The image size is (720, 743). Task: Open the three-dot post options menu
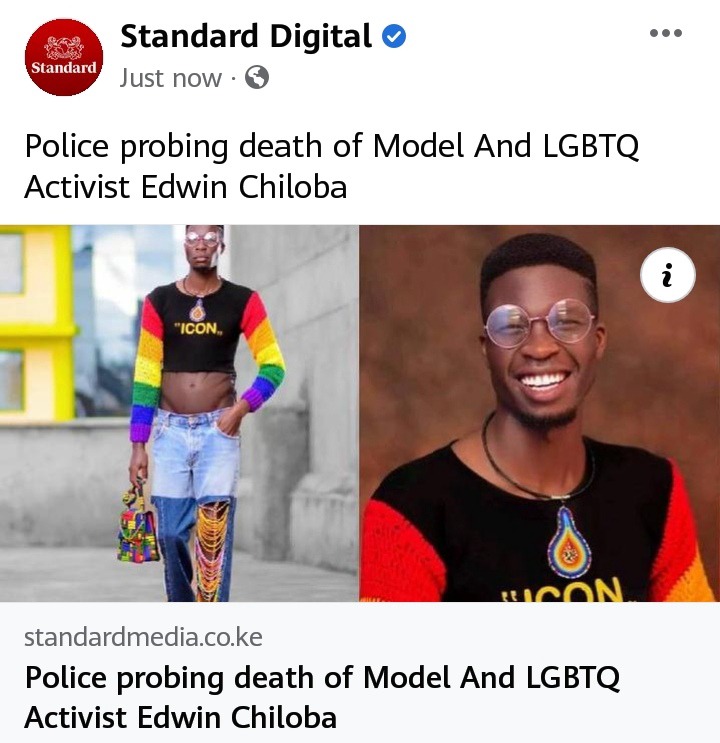(665, 33)
